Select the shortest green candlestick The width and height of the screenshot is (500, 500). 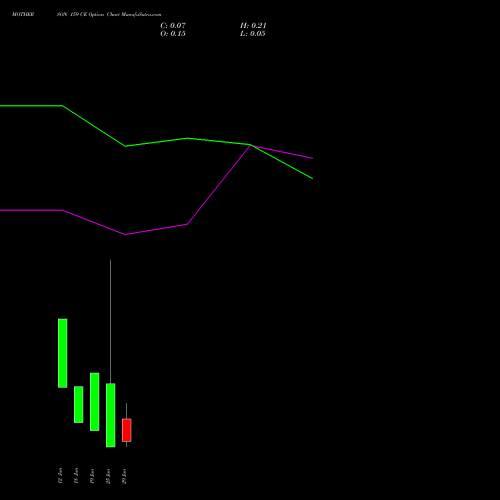click(x=79, y=404)
